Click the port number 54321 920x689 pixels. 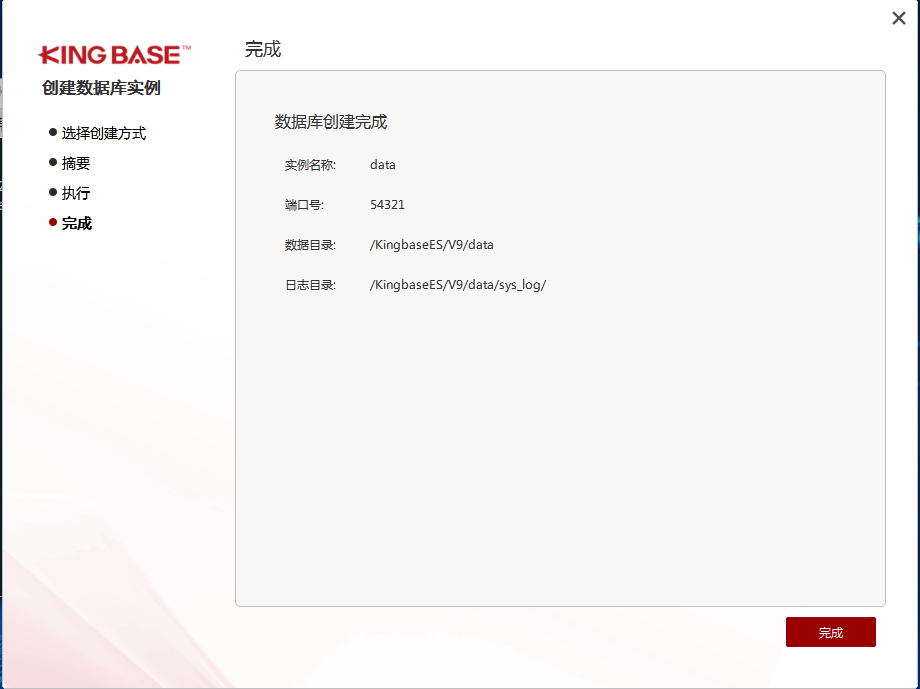tap(388, 205)
